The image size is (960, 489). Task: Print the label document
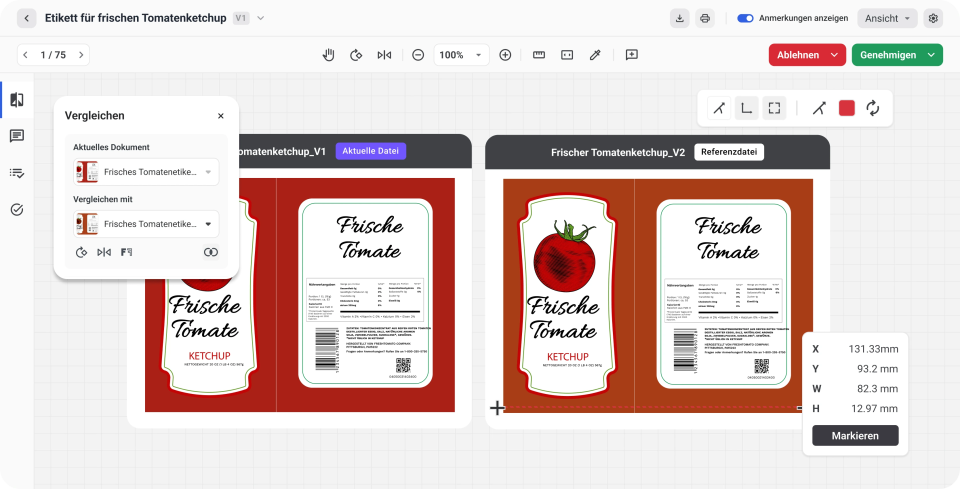coord(705,18)
